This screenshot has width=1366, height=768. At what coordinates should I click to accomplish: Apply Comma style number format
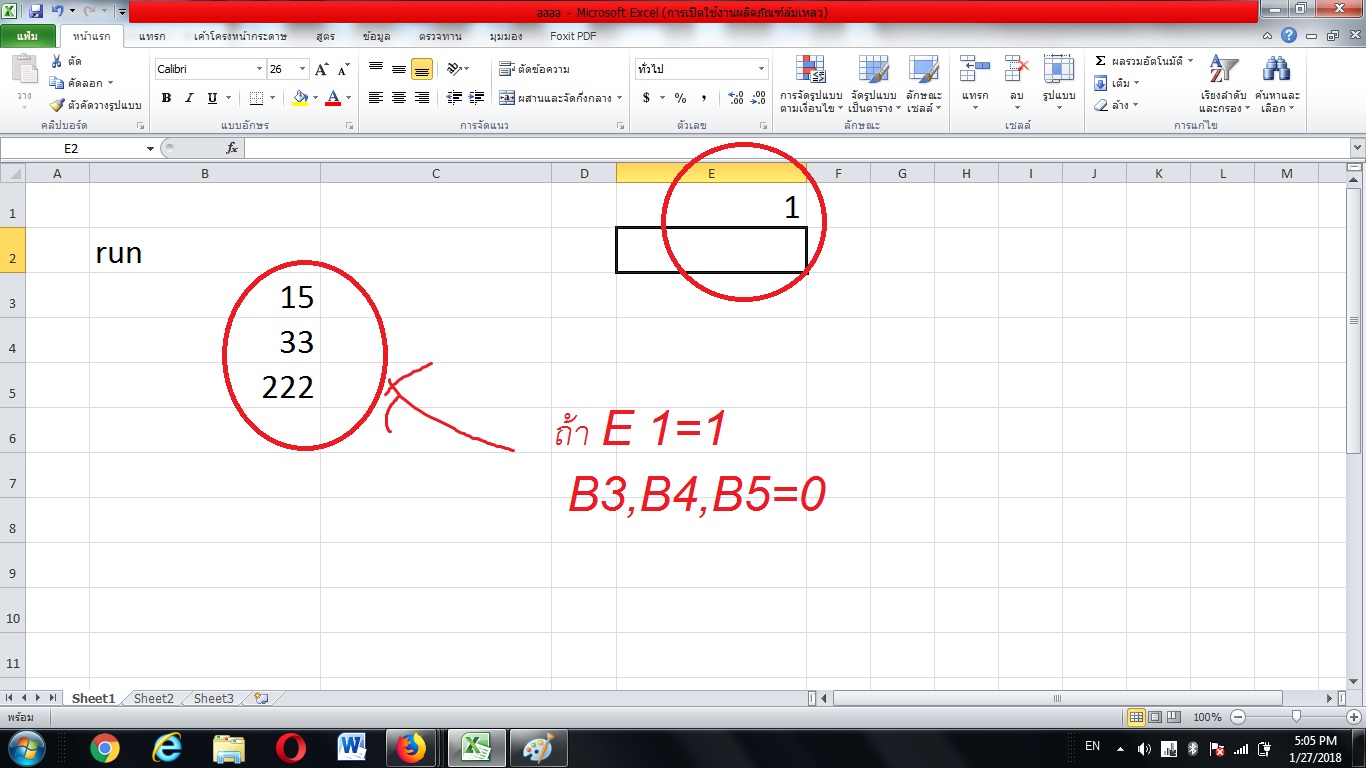coord(704,98)
